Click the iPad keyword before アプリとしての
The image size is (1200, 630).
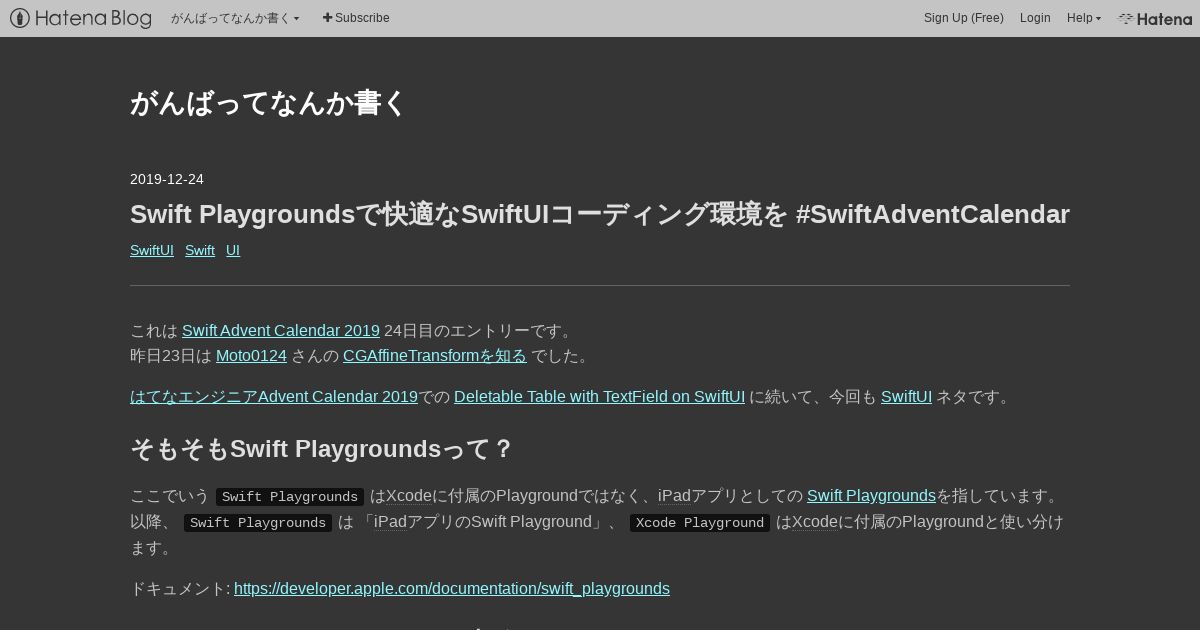674,495
